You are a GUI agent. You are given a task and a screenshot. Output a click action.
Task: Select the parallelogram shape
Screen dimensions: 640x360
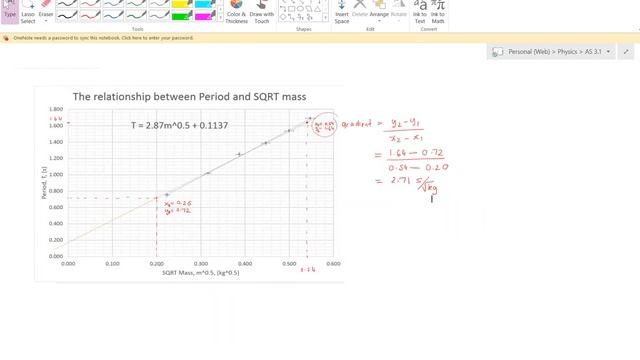309,9
